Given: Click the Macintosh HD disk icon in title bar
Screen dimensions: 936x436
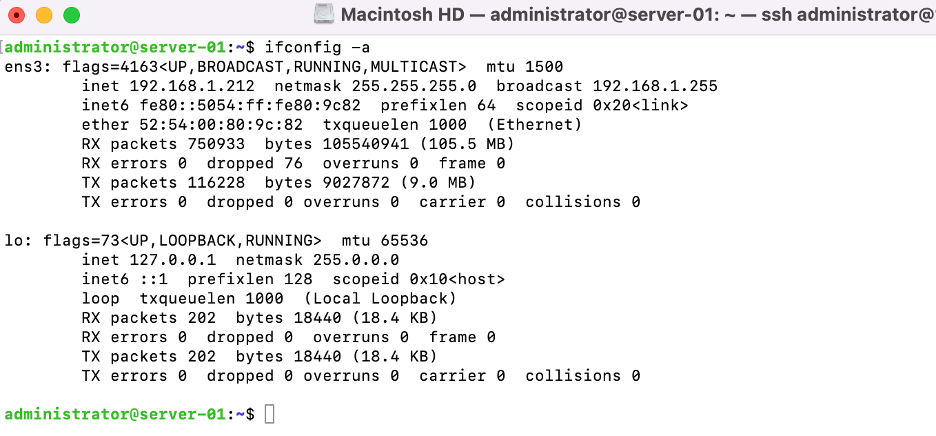Looking at the screenshot, I should click(324, 15).
